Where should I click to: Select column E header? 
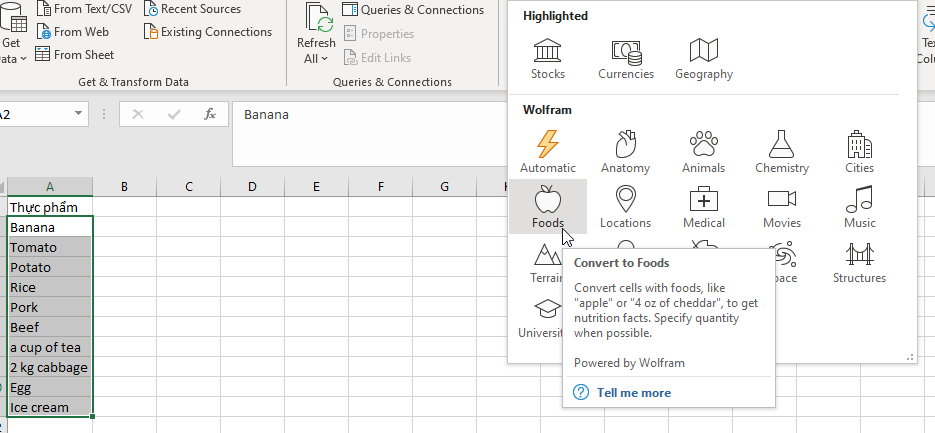coord(316,187)
